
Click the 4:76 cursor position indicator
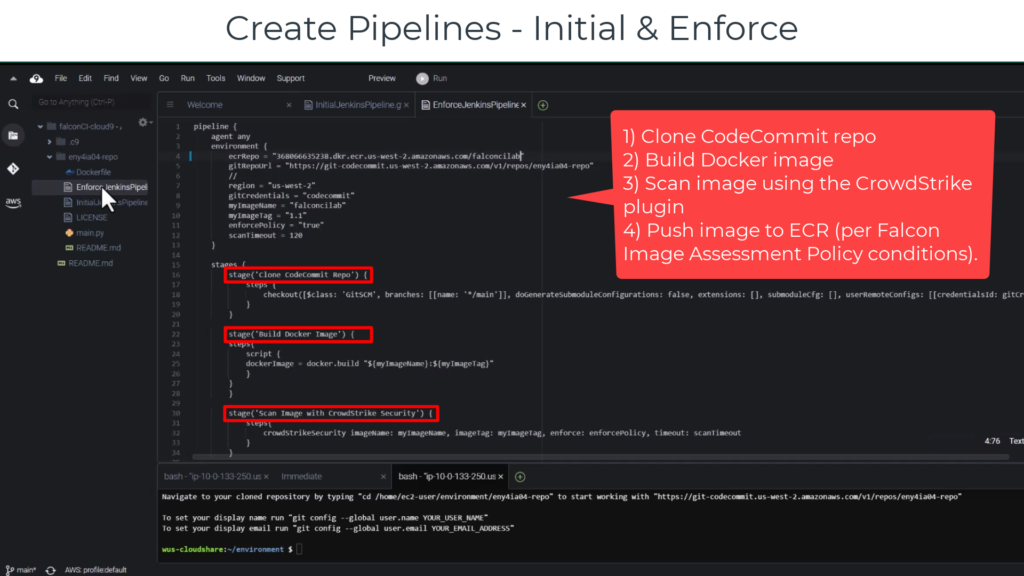[992, 441]
